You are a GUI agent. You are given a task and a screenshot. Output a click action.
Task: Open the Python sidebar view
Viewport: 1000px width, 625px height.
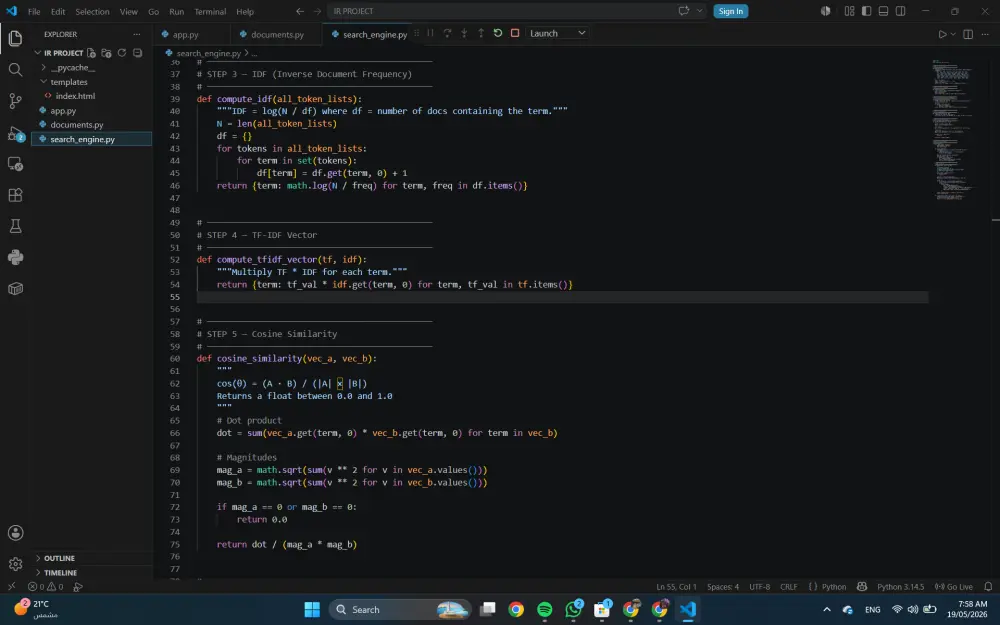(15, 257)
